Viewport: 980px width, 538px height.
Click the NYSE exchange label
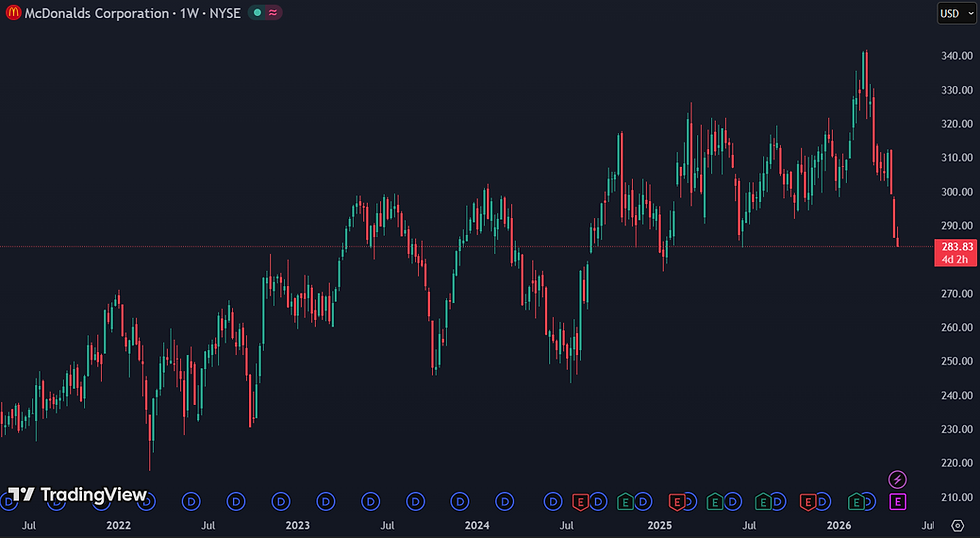pyautogui.click(x=225, y=13)
